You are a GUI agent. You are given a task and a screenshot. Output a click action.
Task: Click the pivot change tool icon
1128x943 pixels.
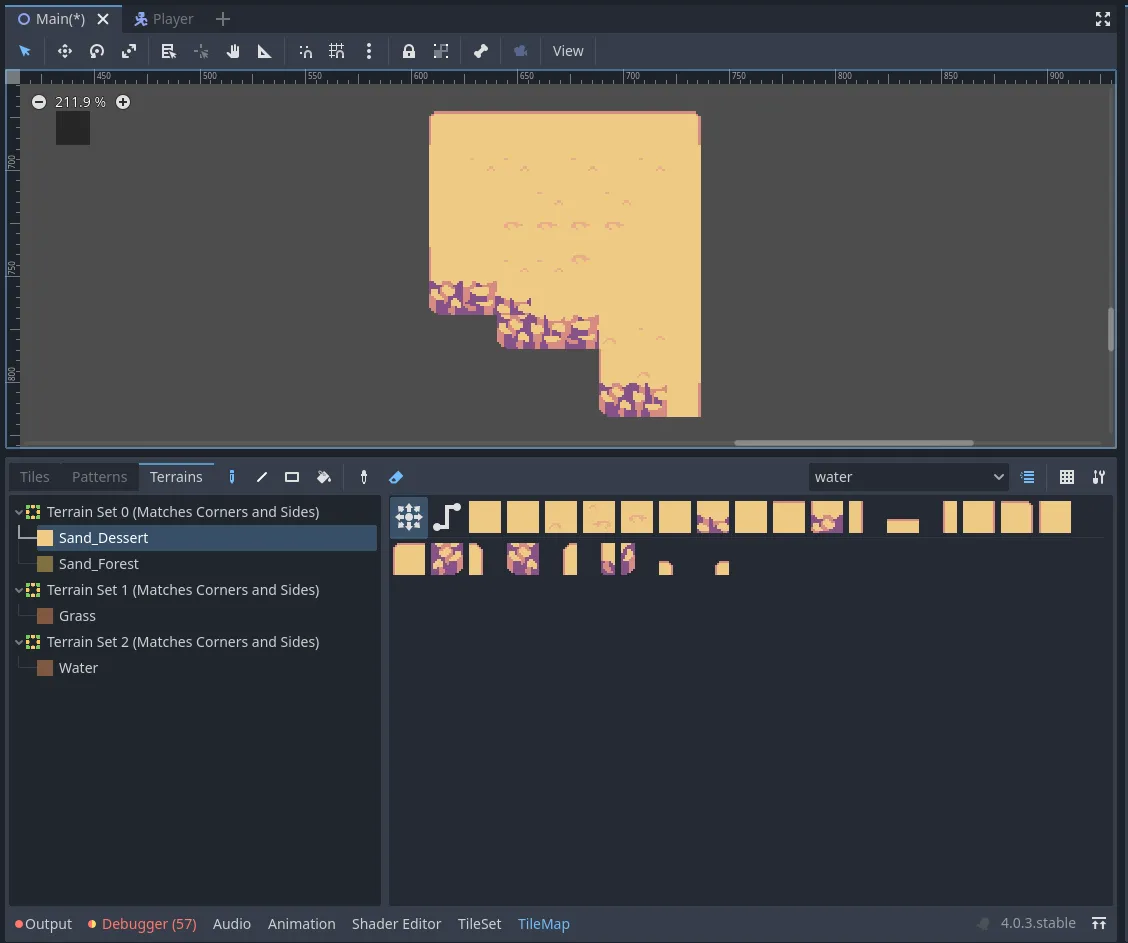(201, 51)
